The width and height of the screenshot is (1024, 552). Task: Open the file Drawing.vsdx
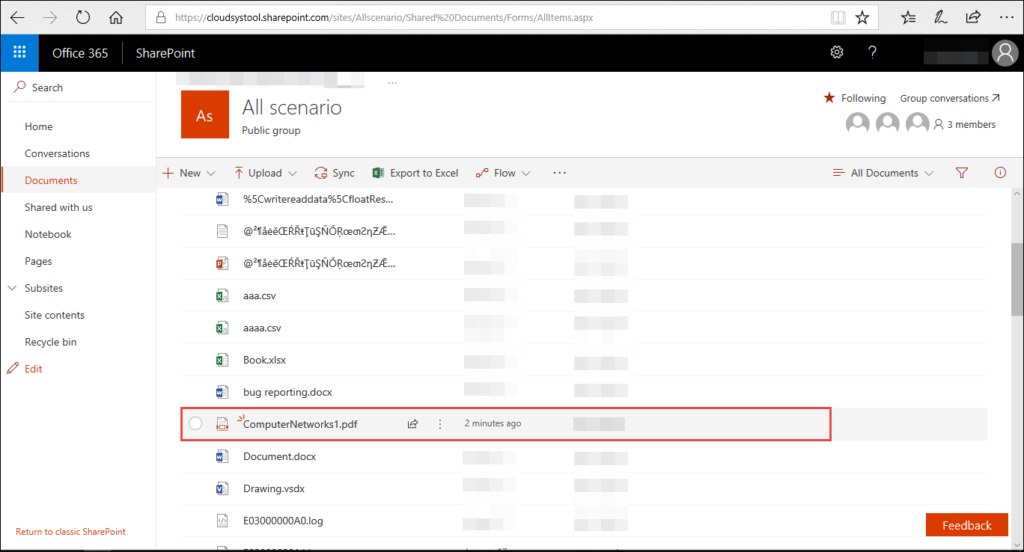(x=274, y=489)
